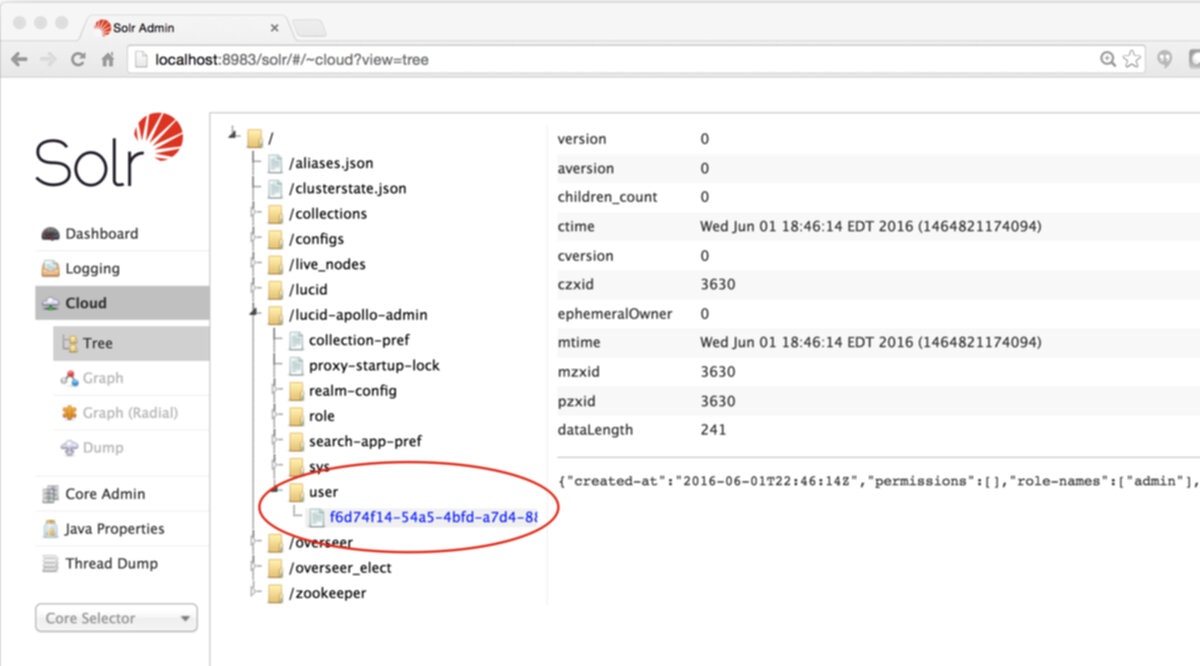Click the /collections folder icon
The image size is (1200, 666).
[x=276, y=214]
